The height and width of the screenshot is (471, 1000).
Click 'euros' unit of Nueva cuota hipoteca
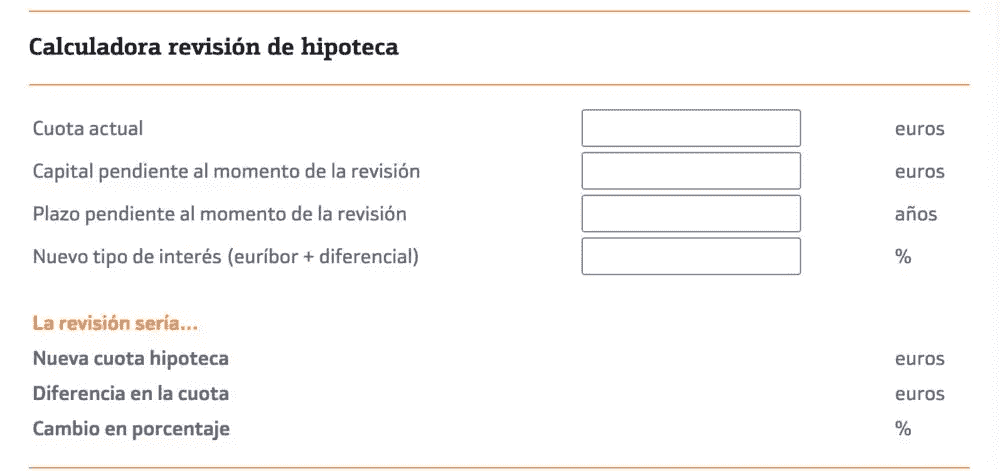click(919, 359)
